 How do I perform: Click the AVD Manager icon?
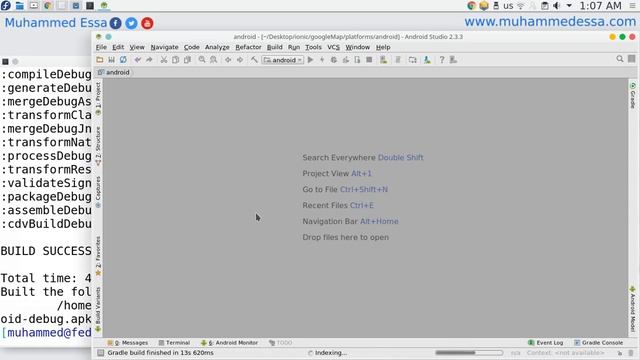point(383,60)
